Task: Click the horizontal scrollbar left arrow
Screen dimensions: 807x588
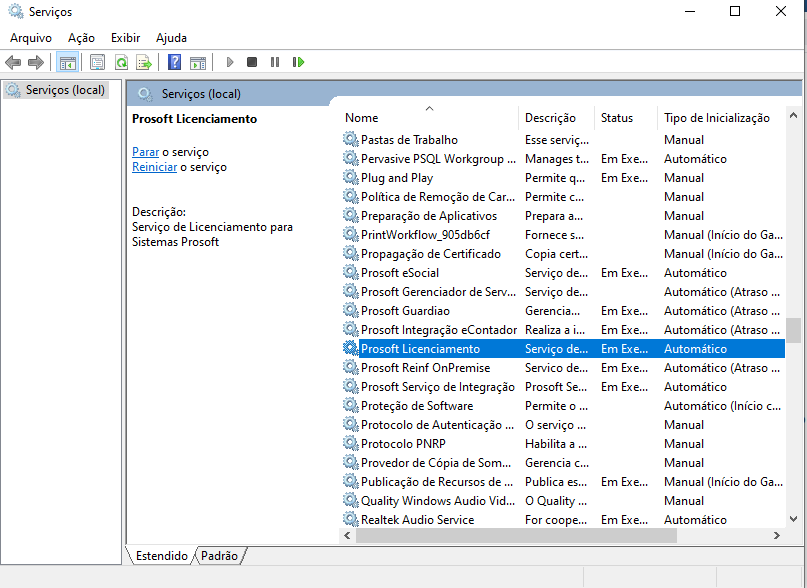Action: pyautogui.click(x=347, y=535)
